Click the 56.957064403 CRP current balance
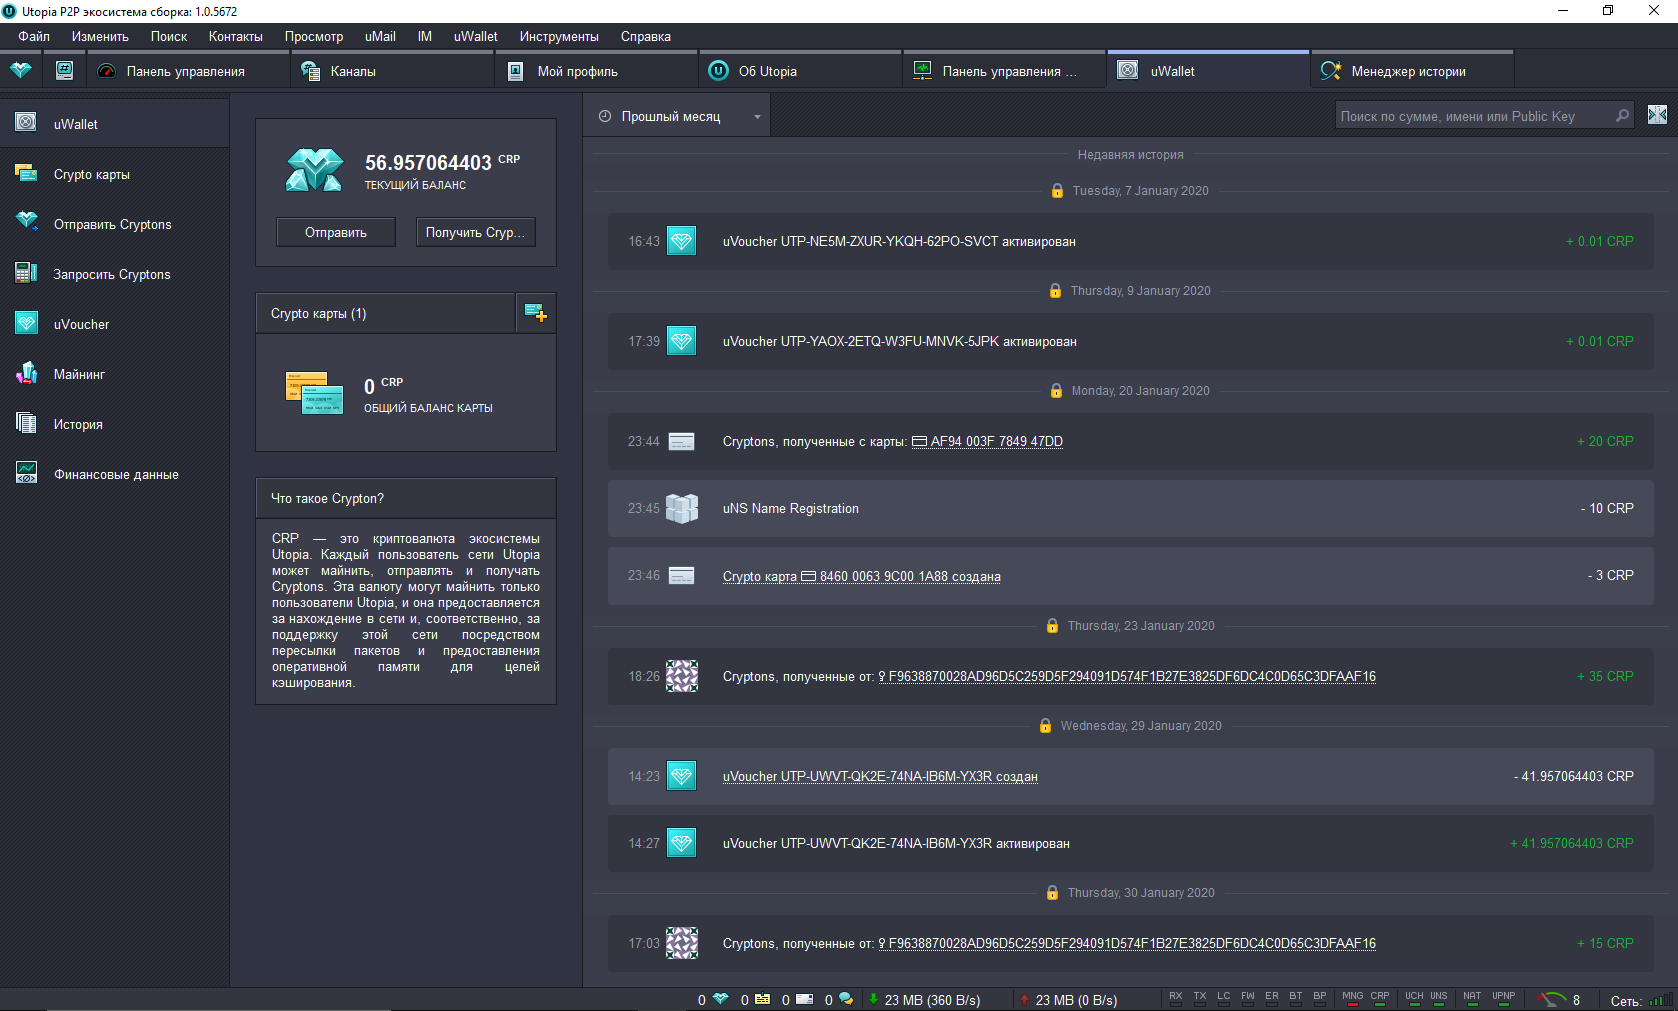Viewport: 1678px width, 1011px height. (442, 162)
